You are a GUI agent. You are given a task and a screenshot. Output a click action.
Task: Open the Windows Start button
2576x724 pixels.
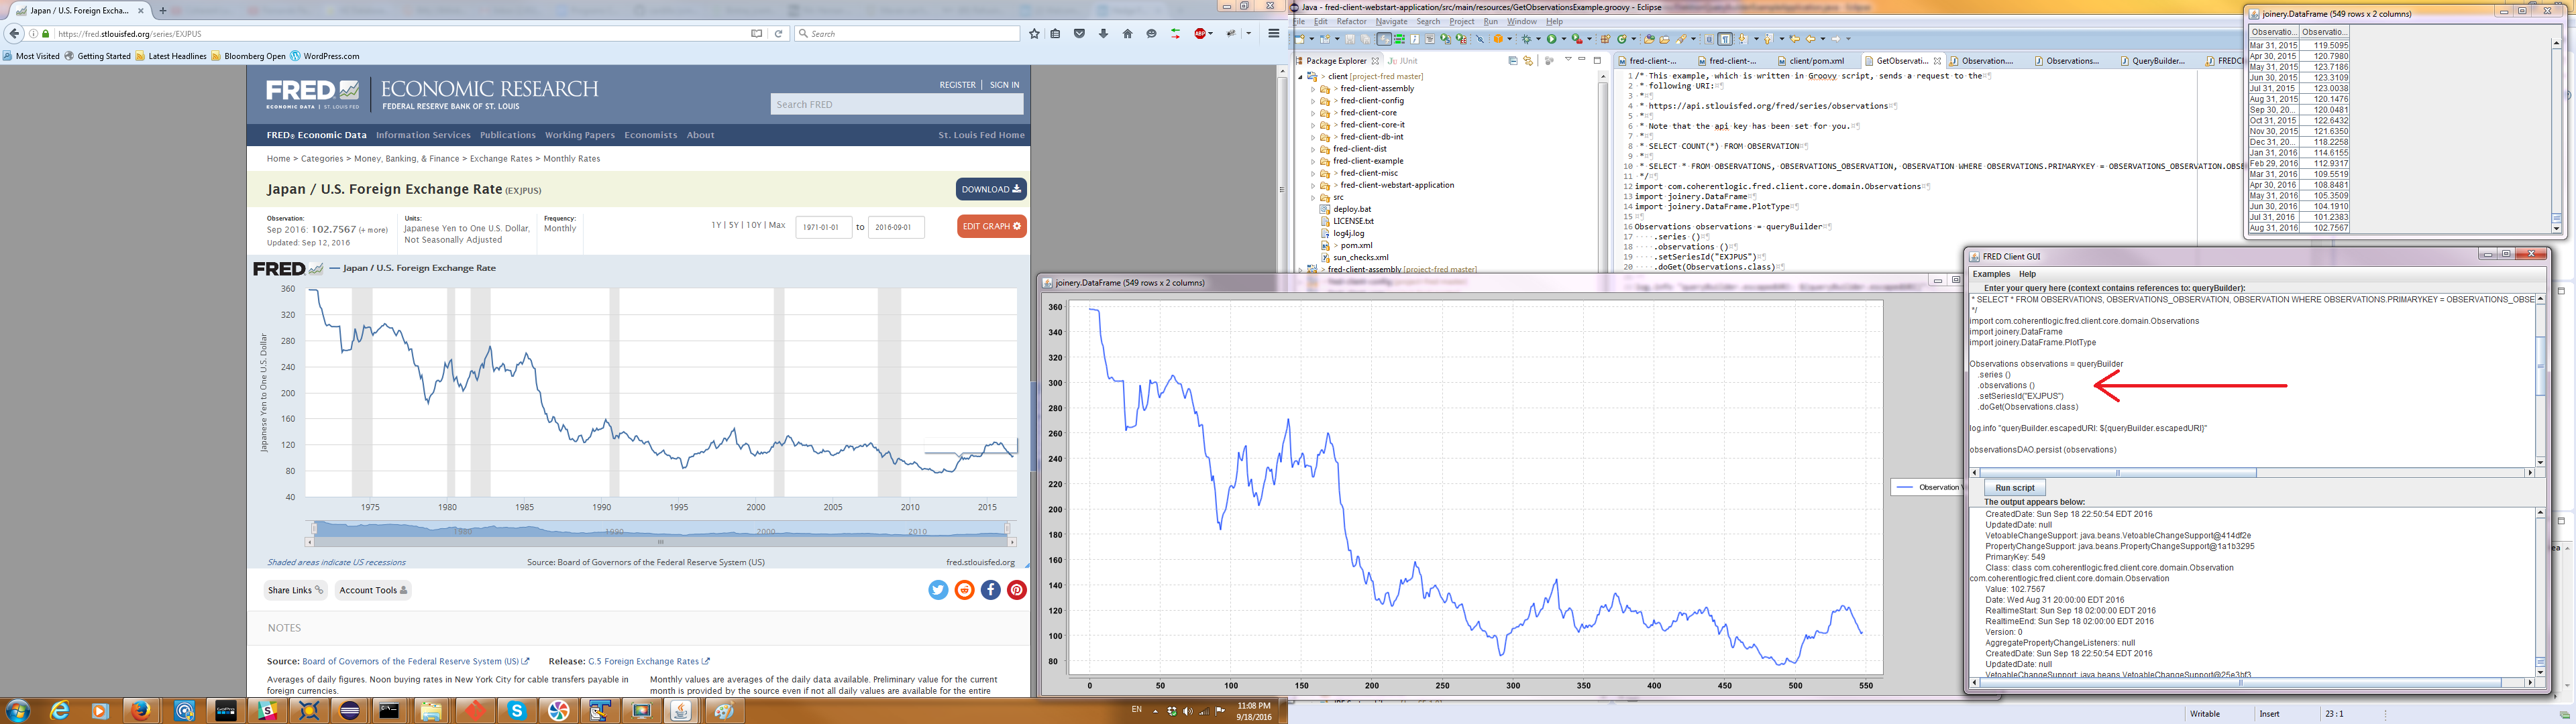(x=17, y=711)
